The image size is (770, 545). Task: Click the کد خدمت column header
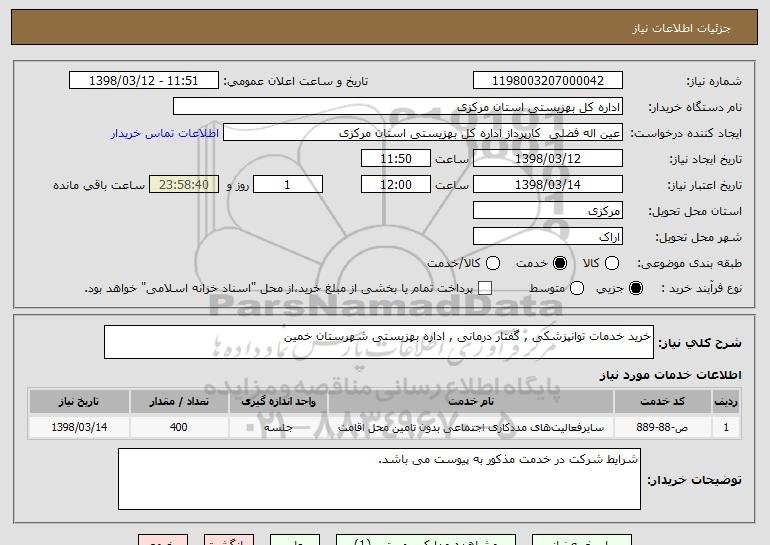click(662, 402)
